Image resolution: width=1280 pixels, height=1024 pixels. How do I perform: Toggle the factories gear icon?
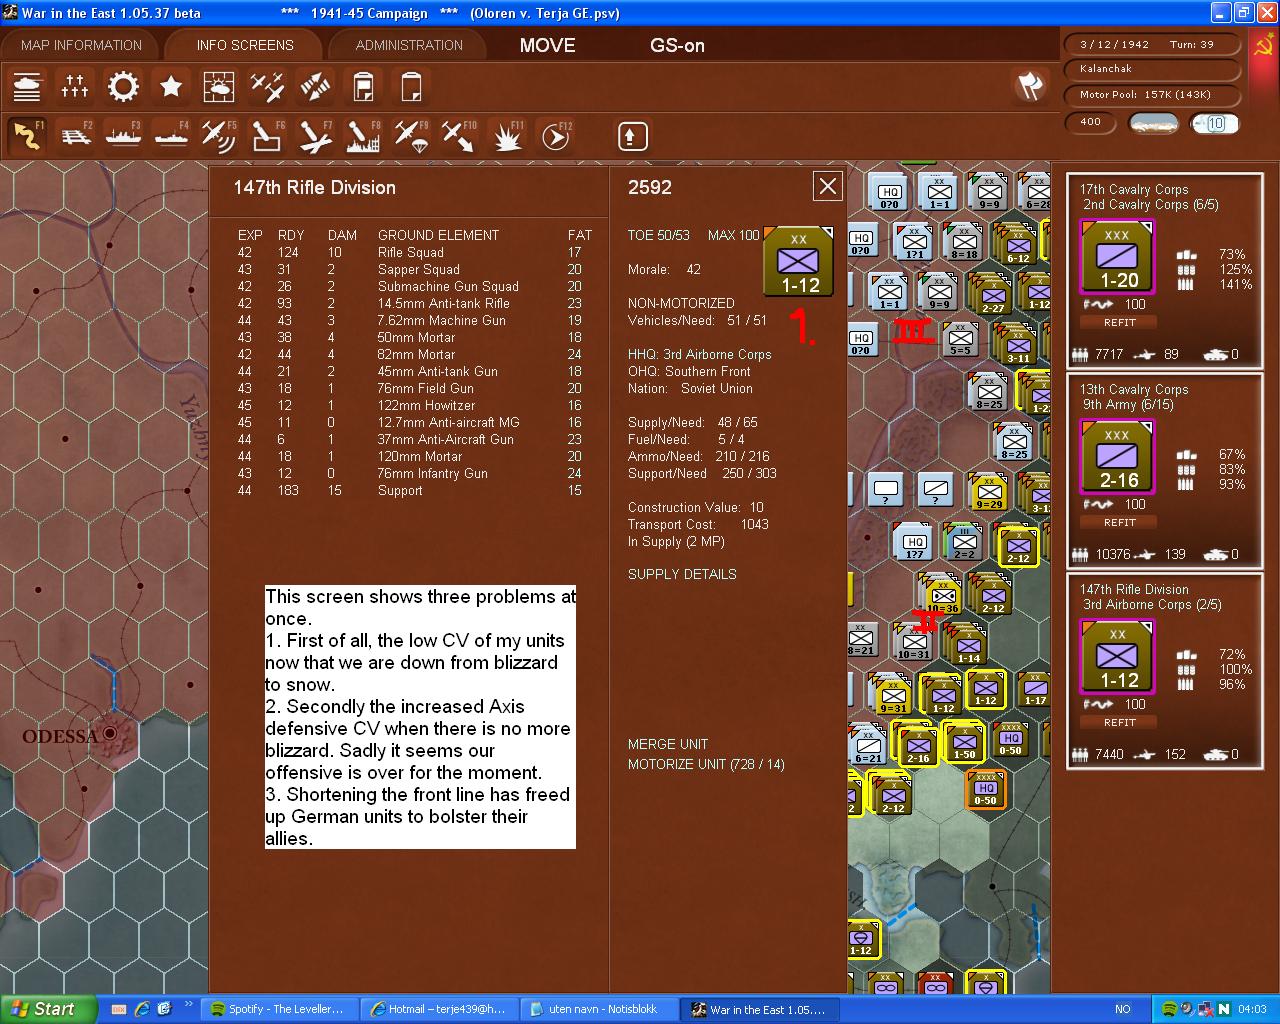[x=123, y=87]
